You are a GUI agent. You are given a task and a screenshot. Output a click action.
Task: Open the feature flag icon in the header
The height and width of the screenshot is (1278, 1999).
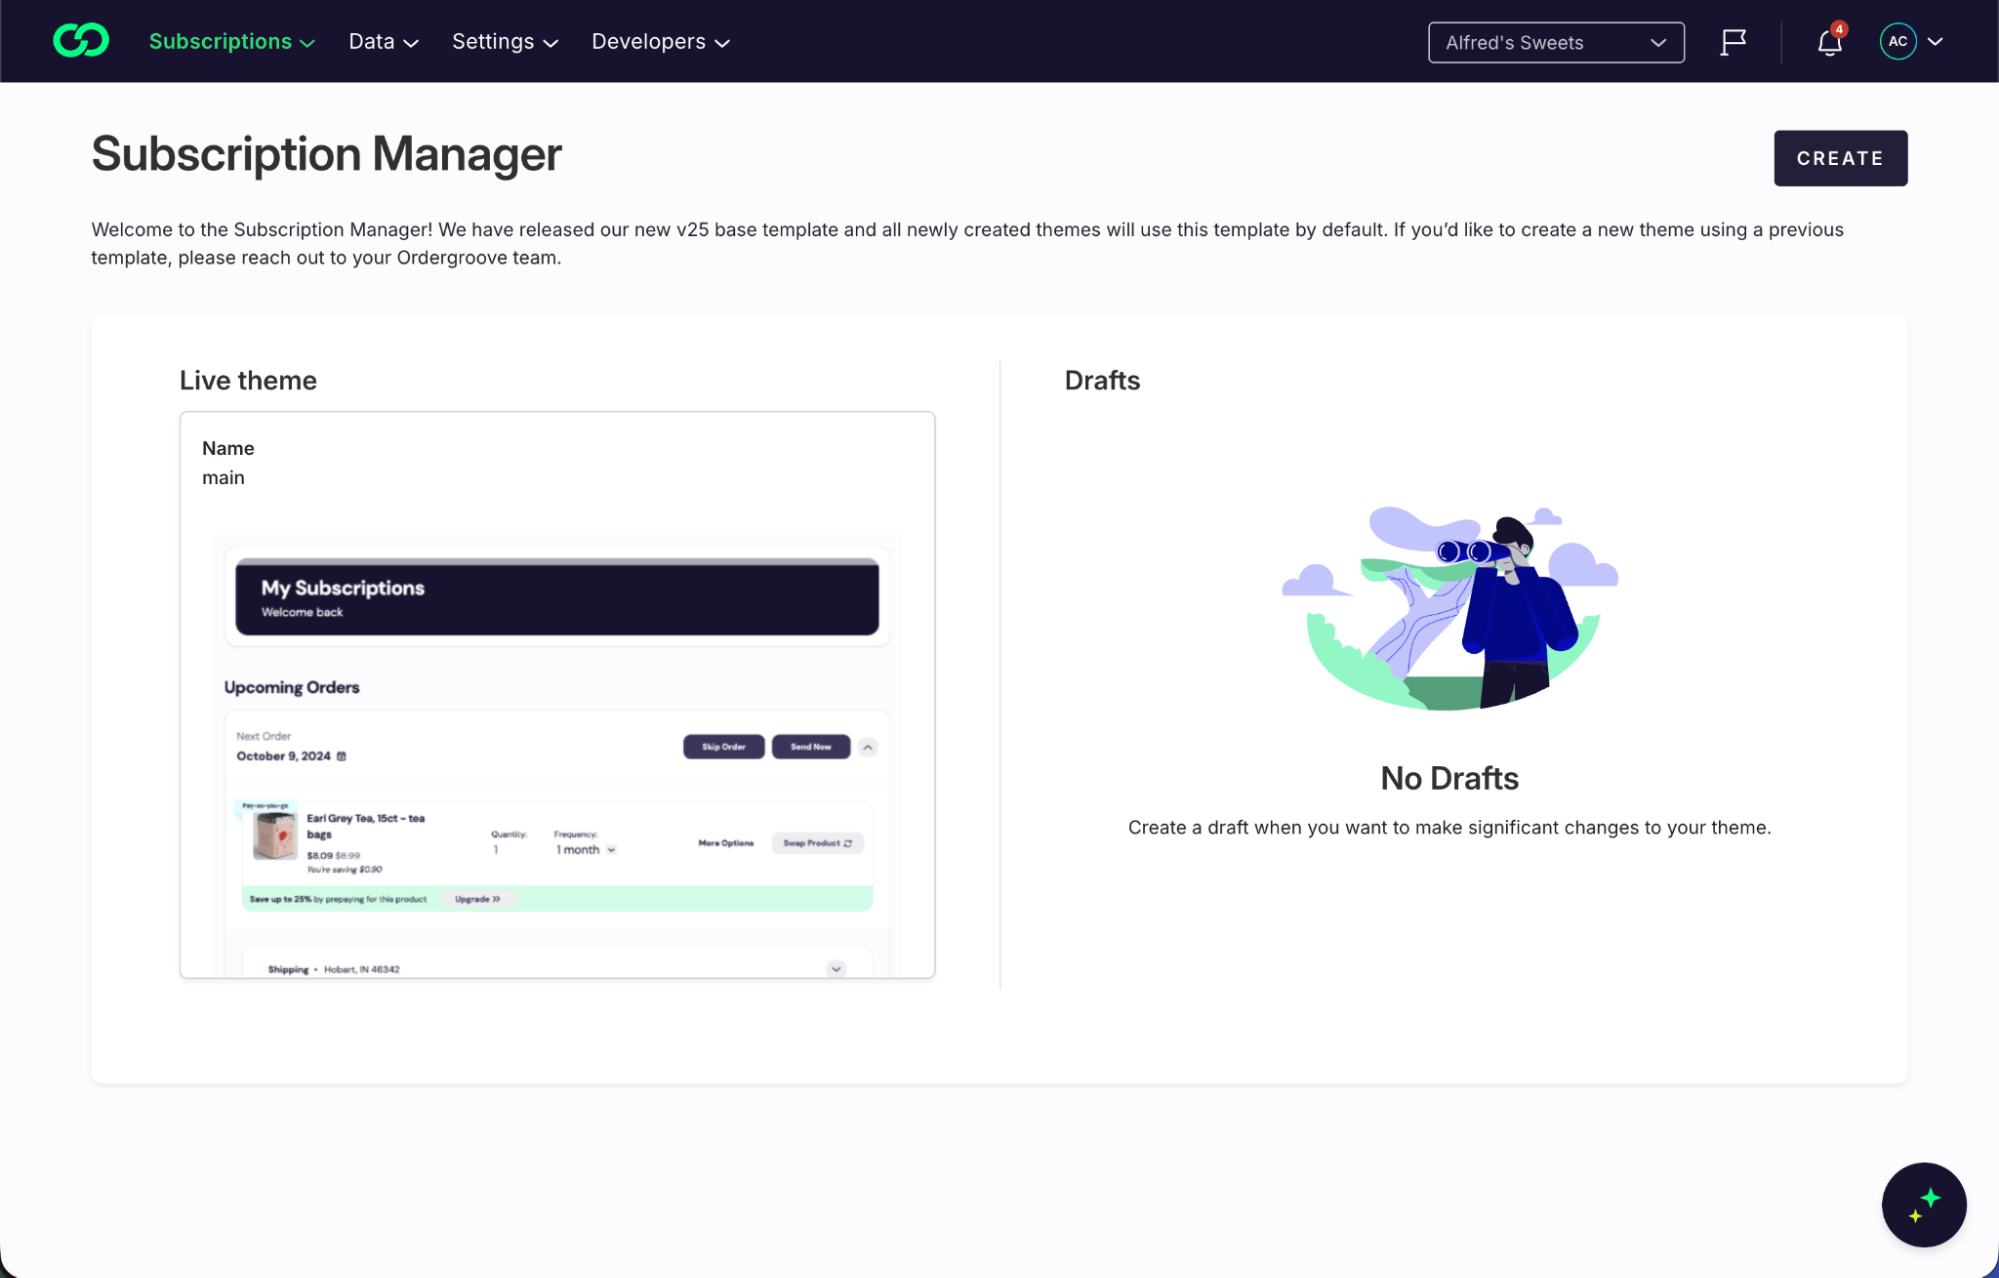pyautogui.click(x=1733, y=41)
